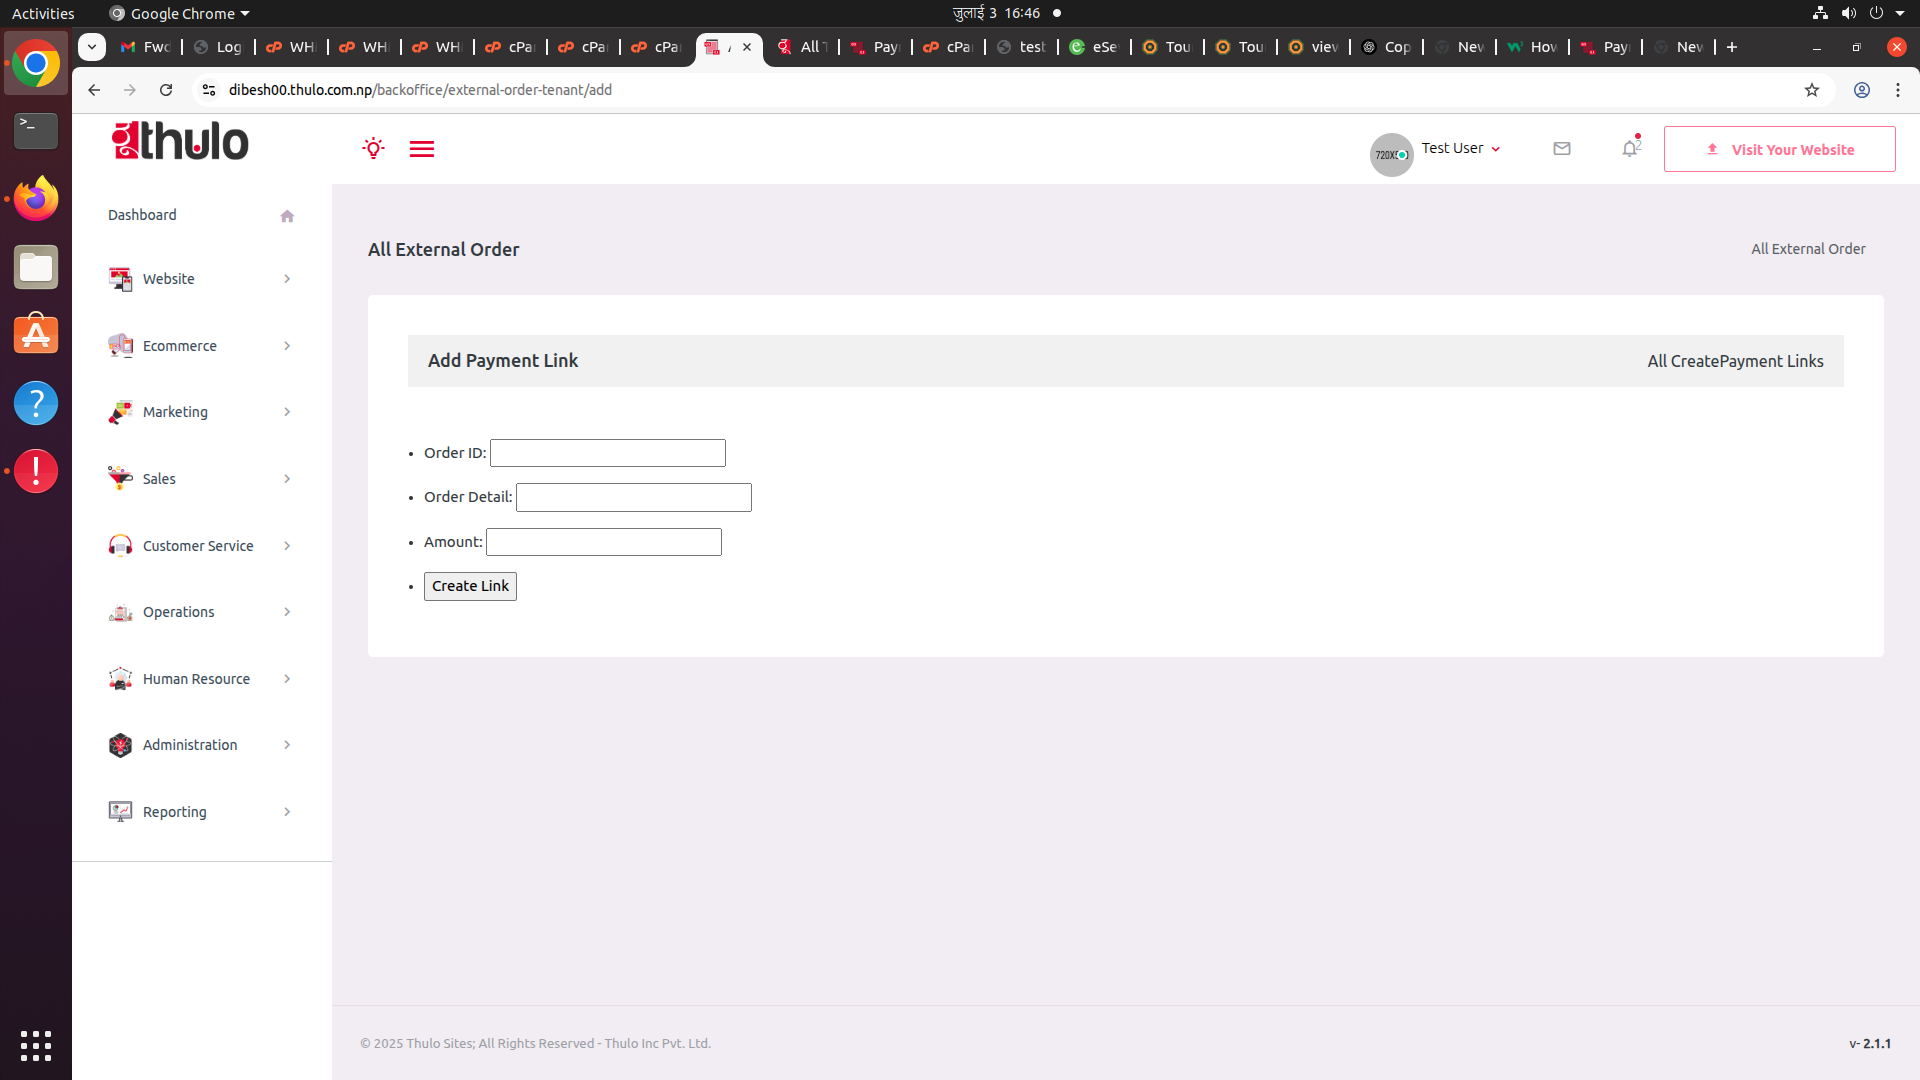1920x1080 pixels.
Task: Click the Thulo logo
Action: coord(181,141)
